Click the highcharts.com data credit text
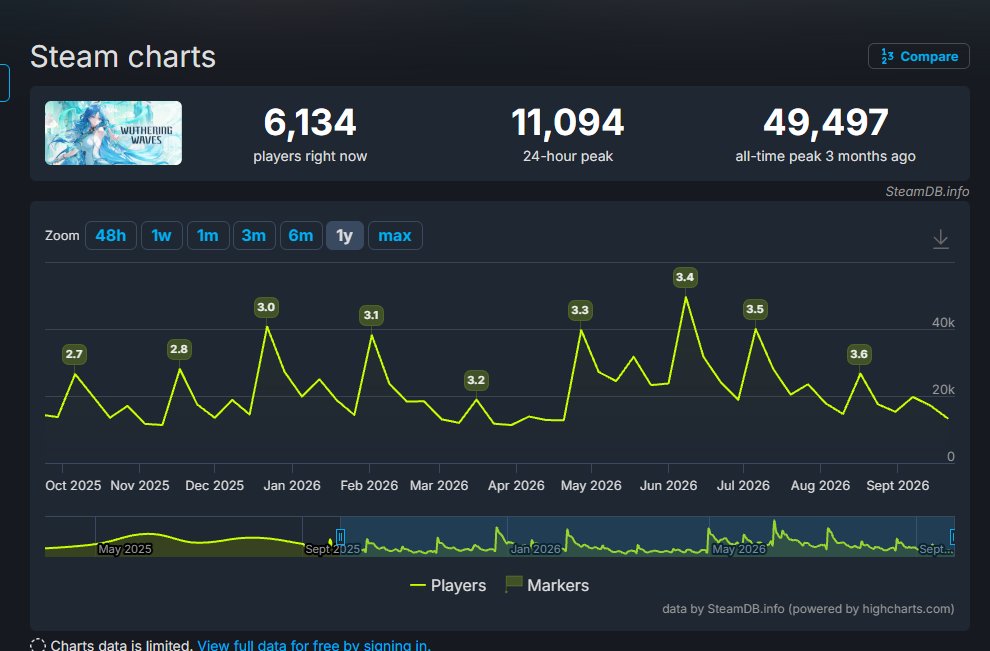Viewport: 990px width, 651px height. pyautogui.click(x=808, y=609)
